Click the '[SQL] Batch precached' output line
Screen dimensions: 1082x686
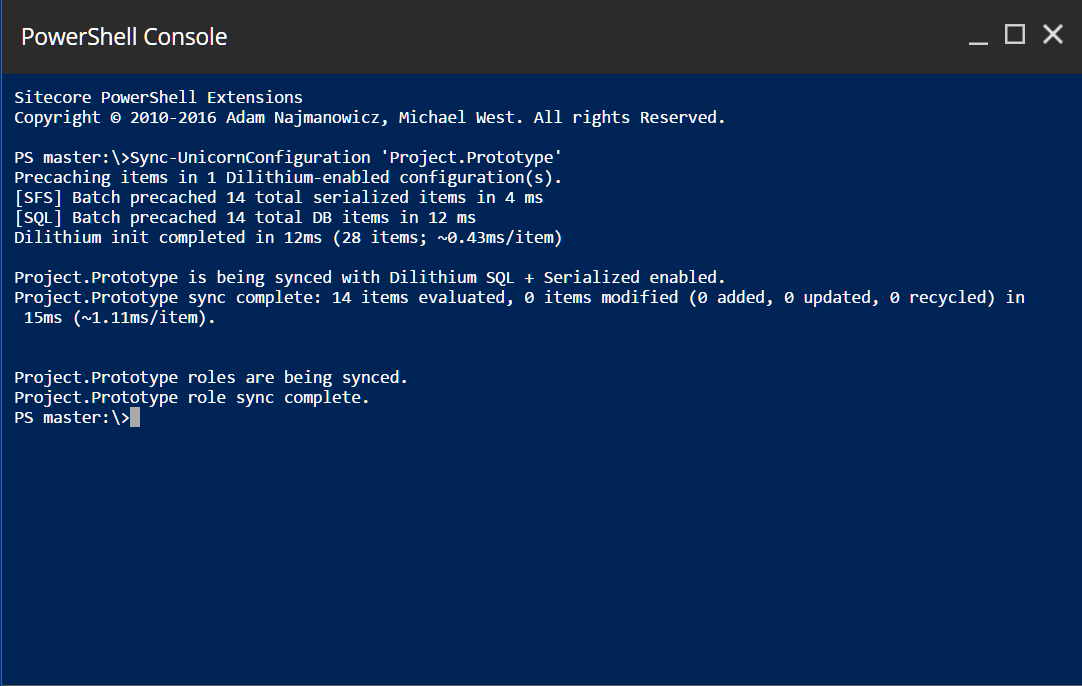245,217
